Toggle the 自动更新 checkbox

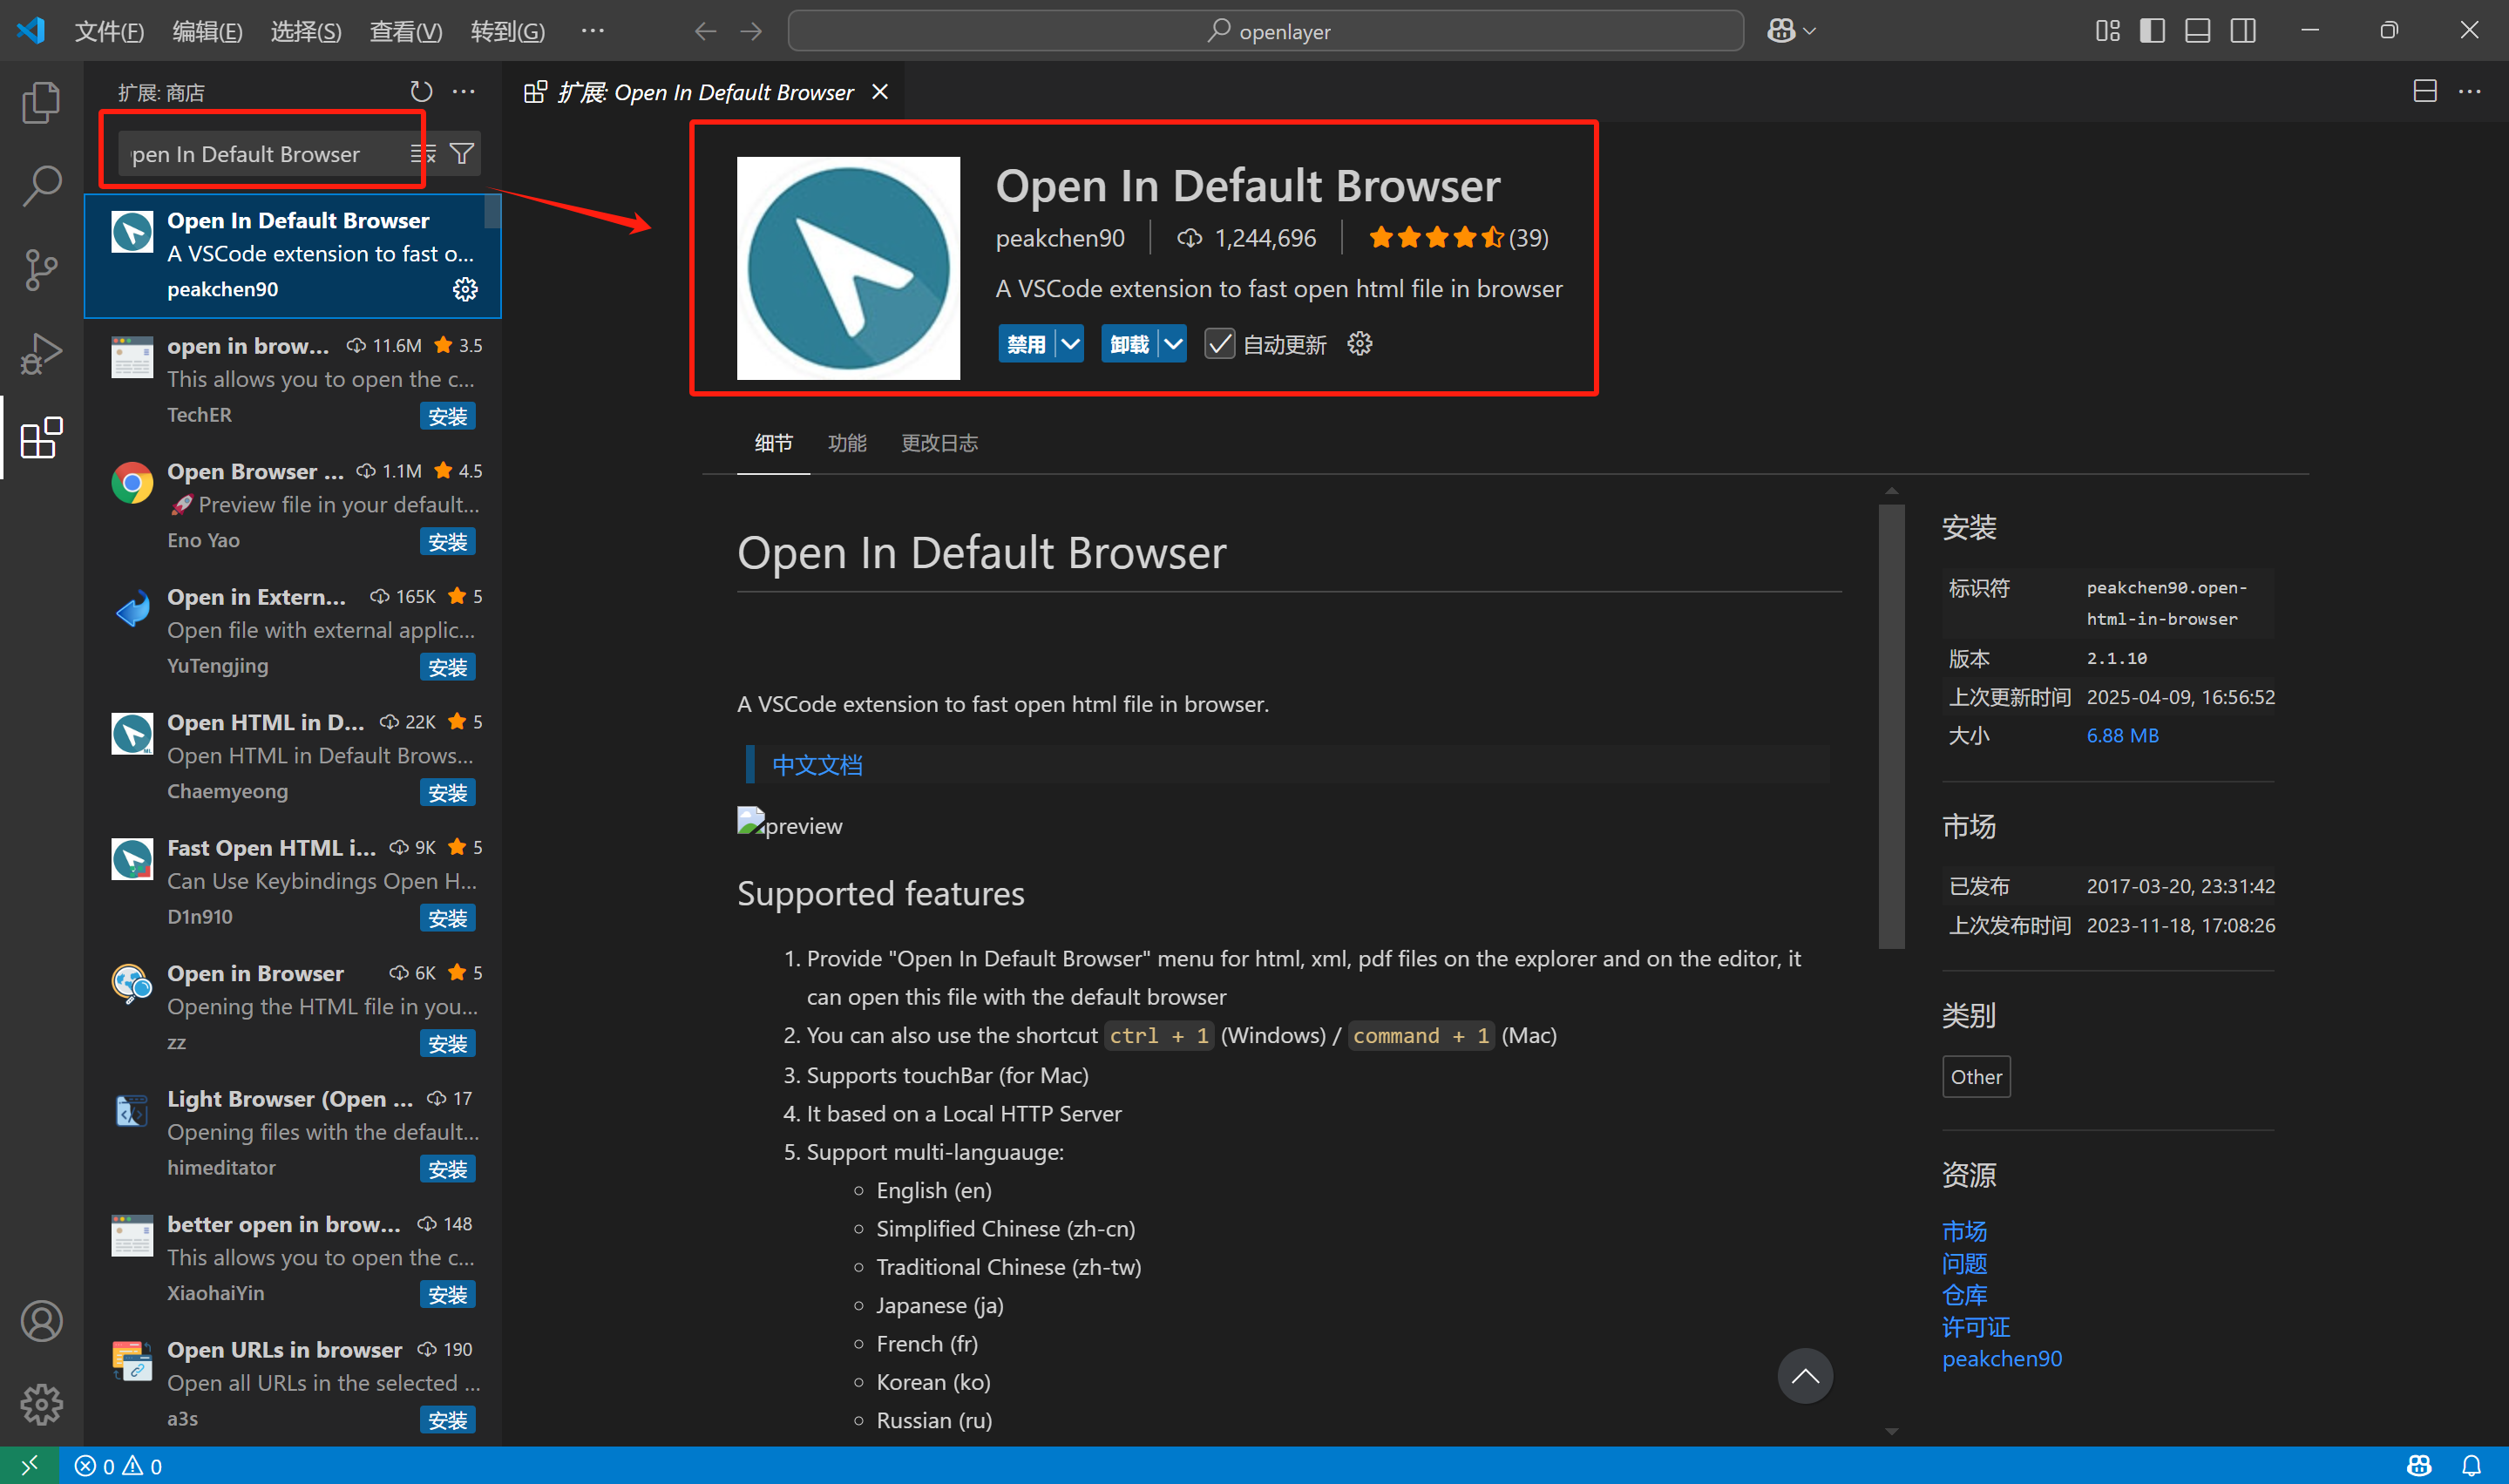pyautogui.click(x=1219, y=345)
